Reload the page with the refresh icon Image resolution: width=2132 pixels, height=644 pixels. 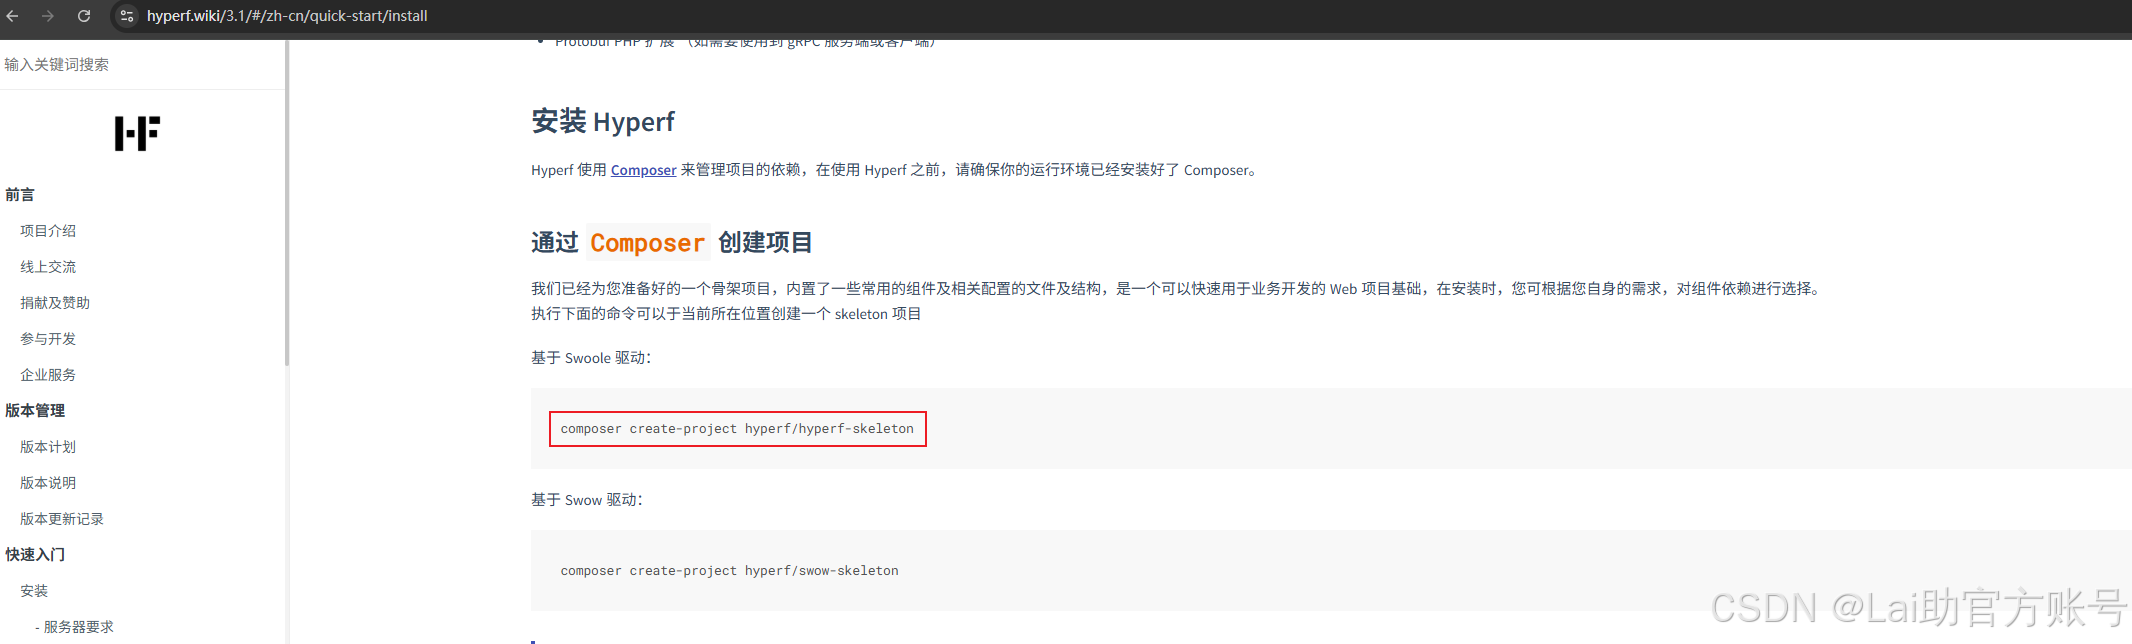point(84,16)
